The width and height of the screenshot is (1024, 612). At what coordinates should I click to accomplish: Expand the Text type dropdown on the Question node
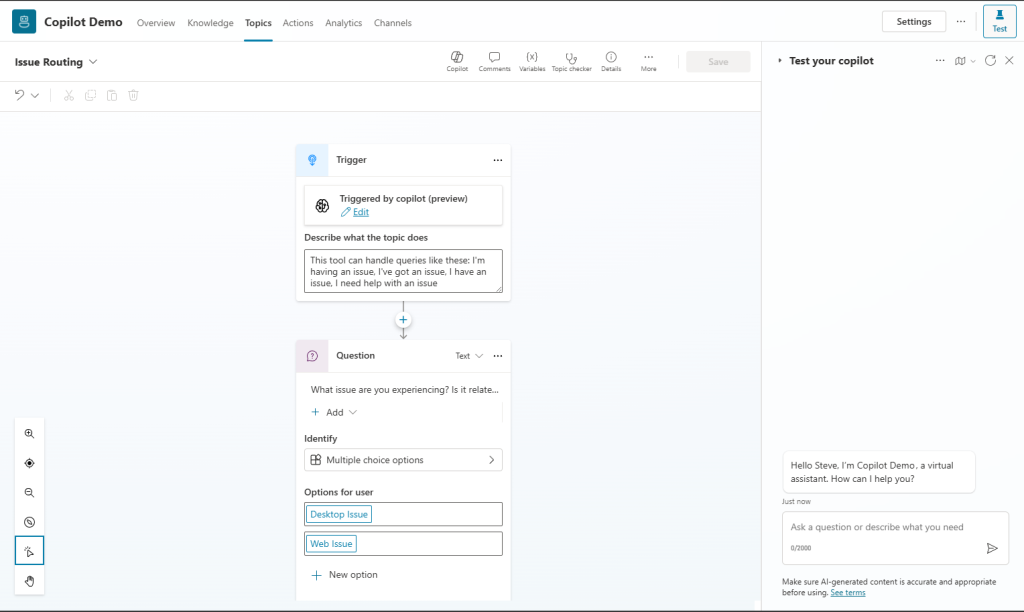point(470,355)
